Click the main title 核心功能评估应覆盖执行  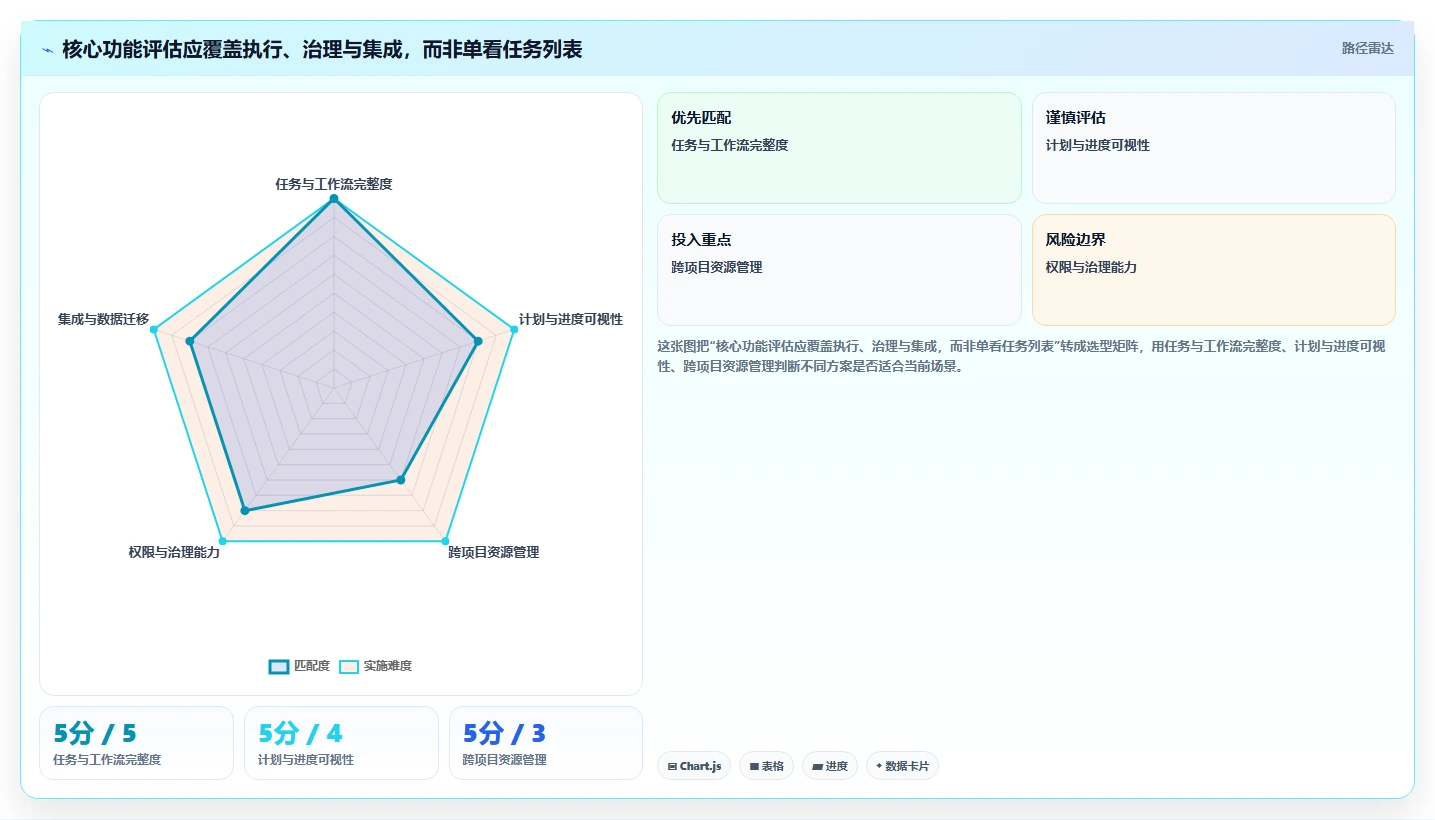click(322, 49)
